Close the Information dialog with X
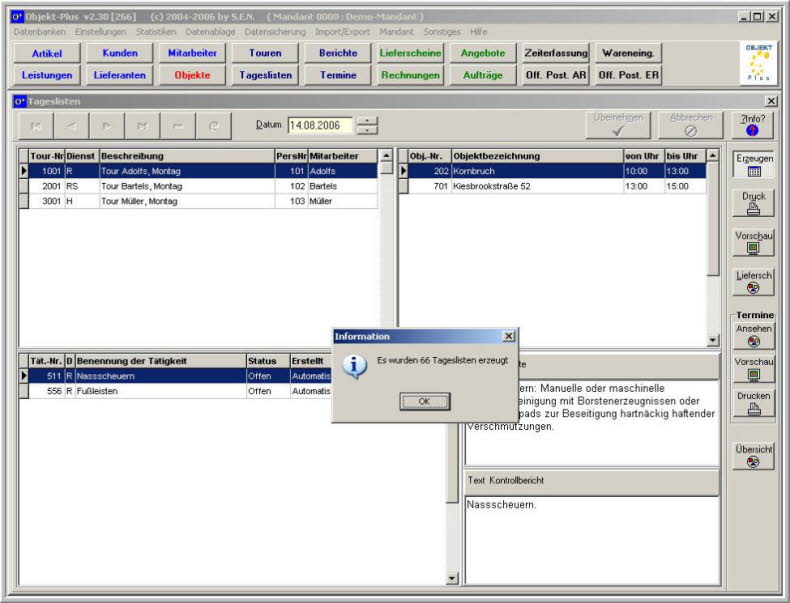Image resolution: width=790 pixels, height=603 pixels. [x=509, y=336]
